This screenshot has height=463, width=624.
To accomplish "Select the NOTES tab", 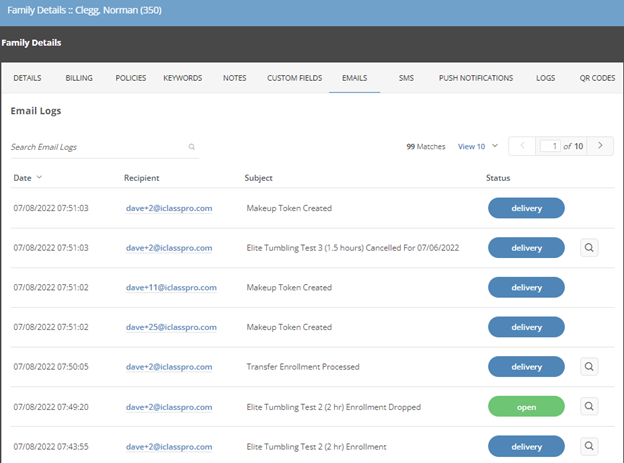I will point(234,78).
